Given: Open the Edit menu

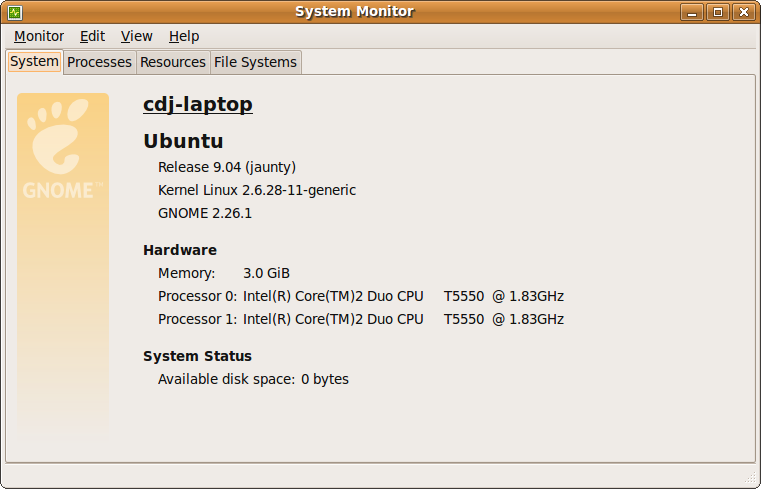Looking at the screenshot, I should point(92,36).
